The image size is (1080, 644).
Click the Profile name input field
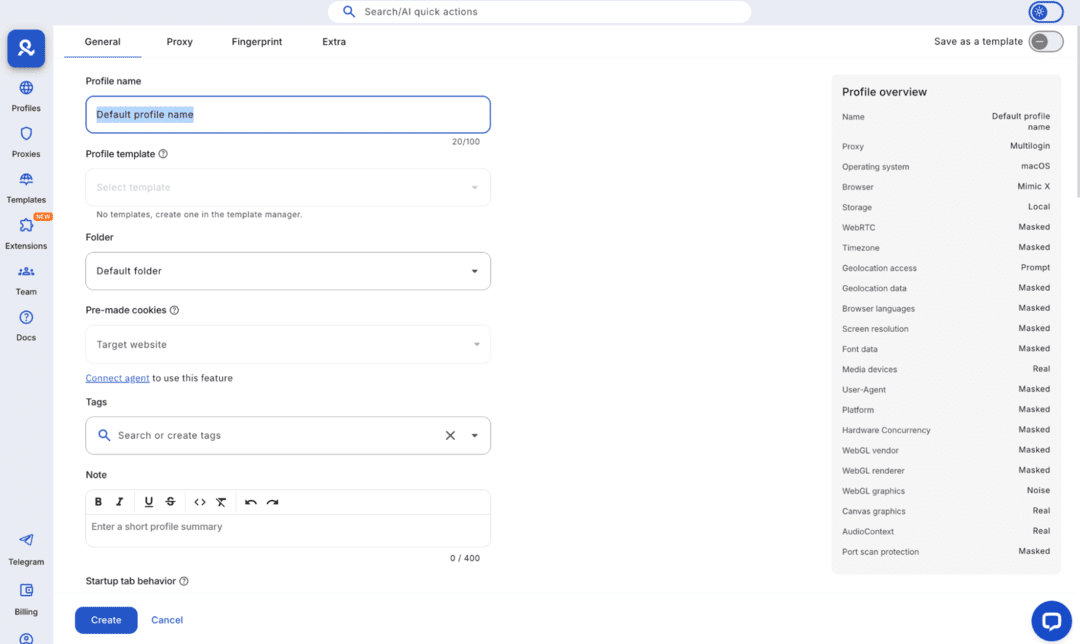288,115
